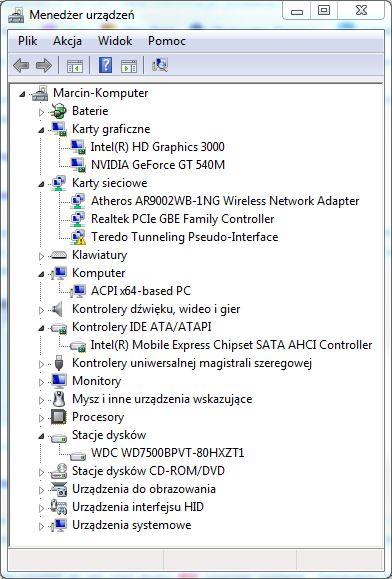Select Intel Mobile Express Chipset SATA AHCI Controller
Screen dimensions: 392x579
pyautogui.click(x=231, y=345)
